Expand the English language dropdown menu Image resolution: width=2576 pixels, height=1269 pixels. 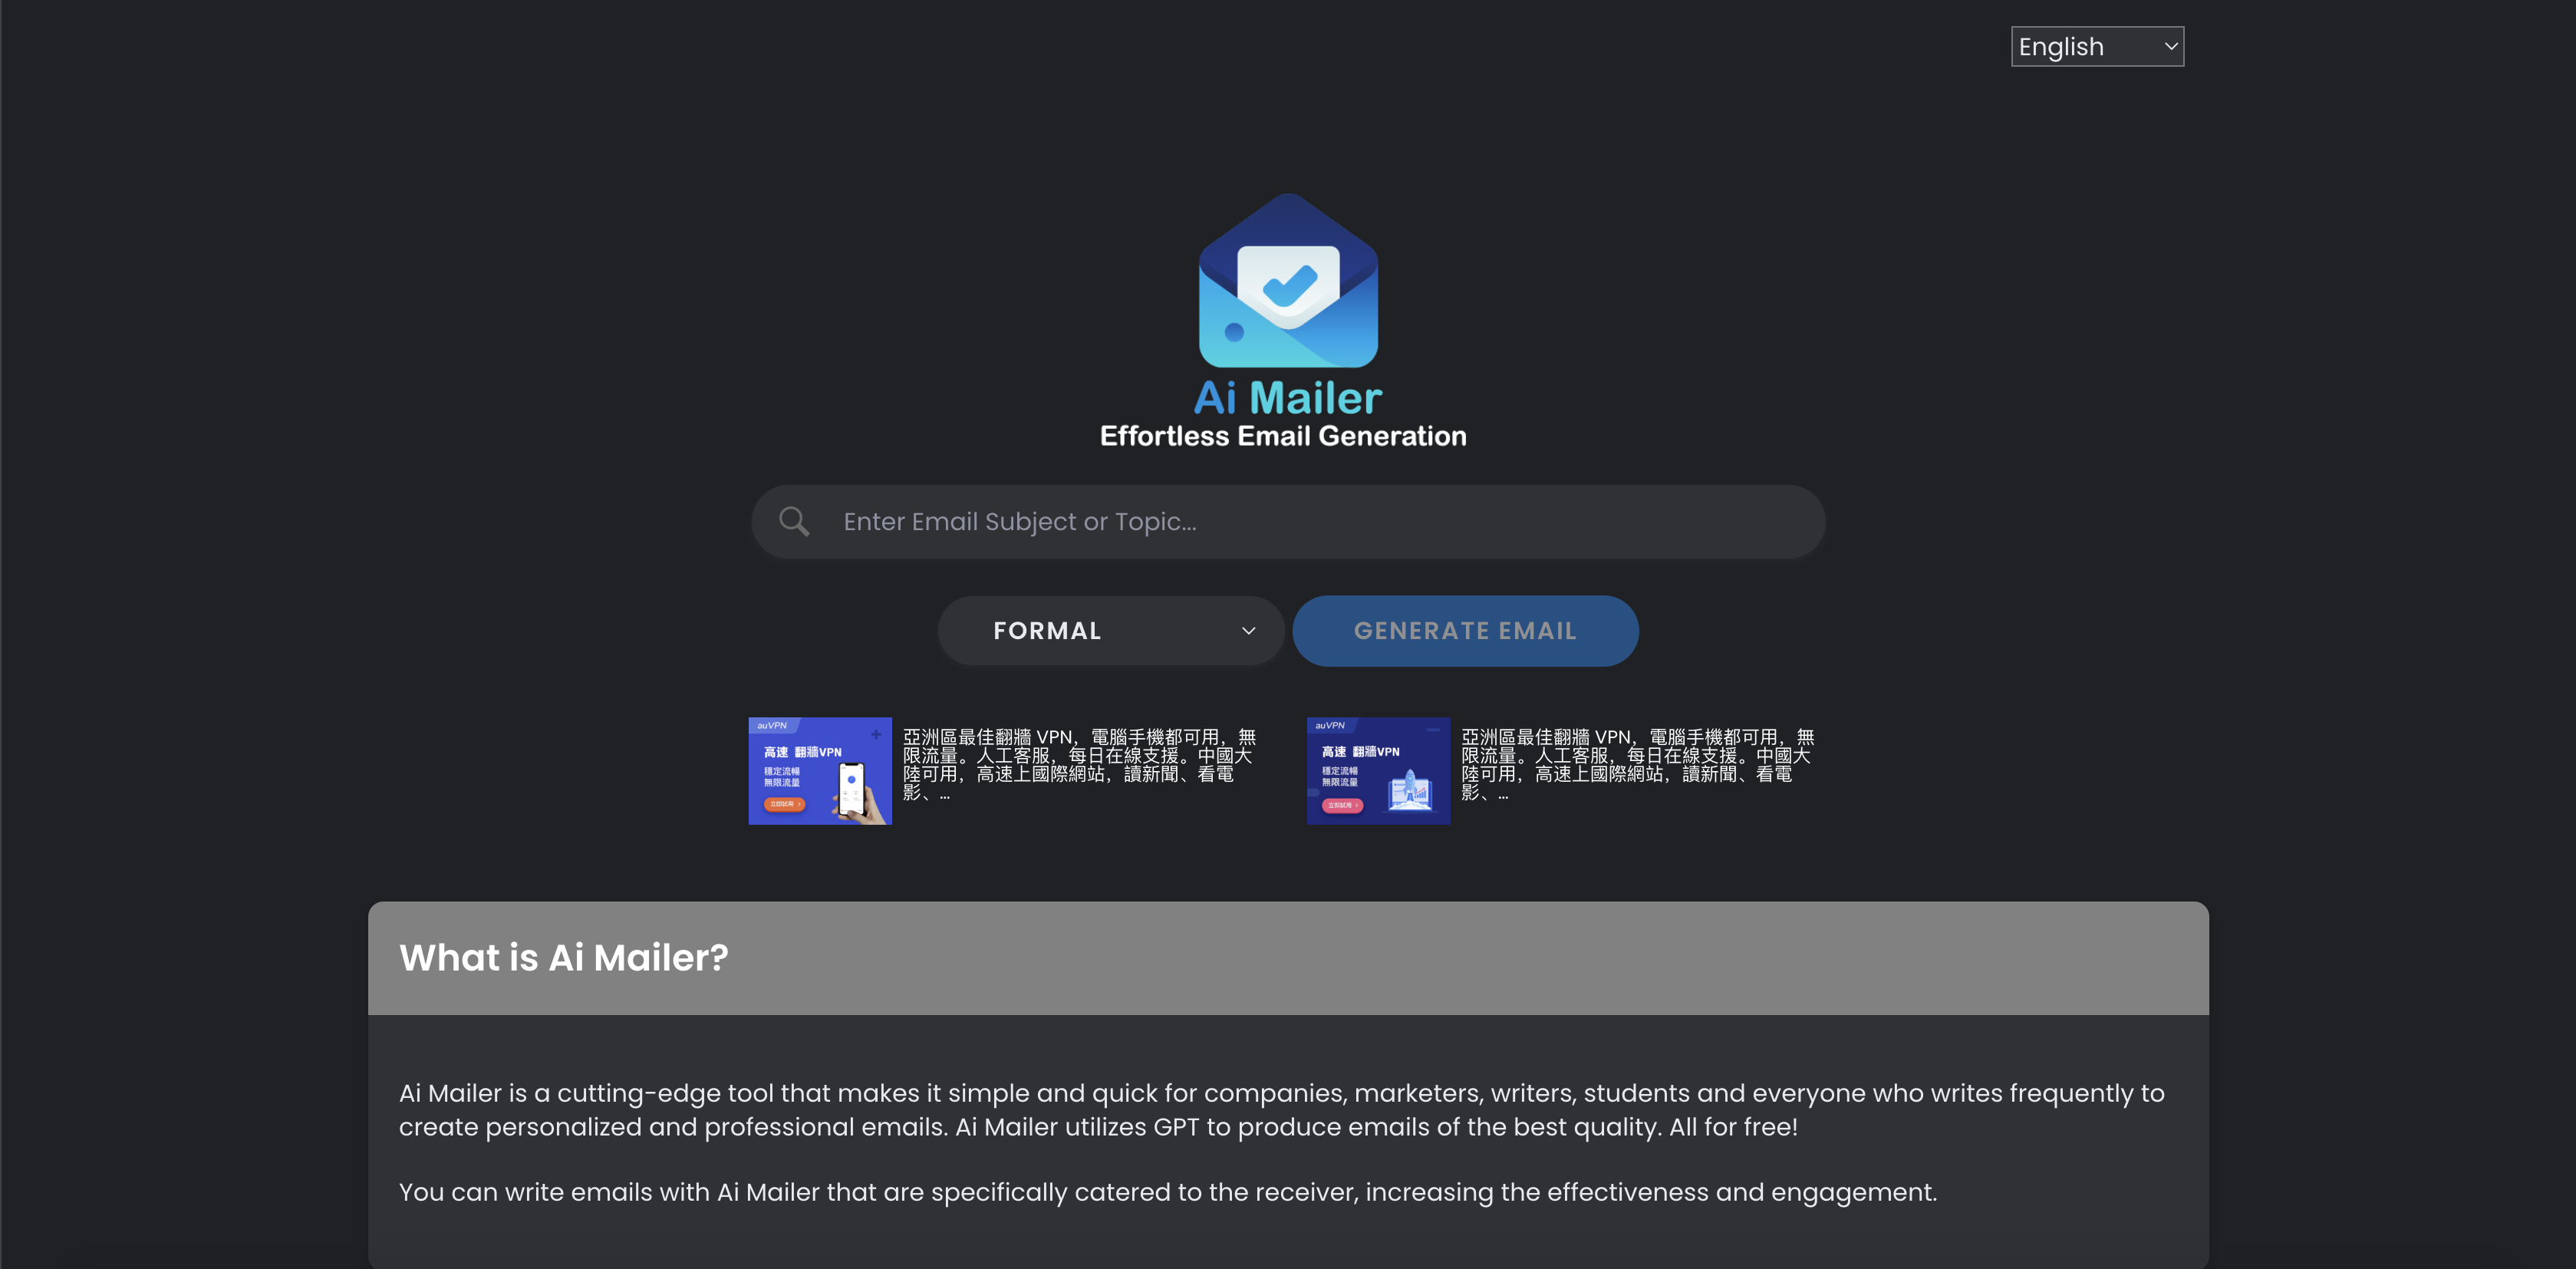[2097, 46]
